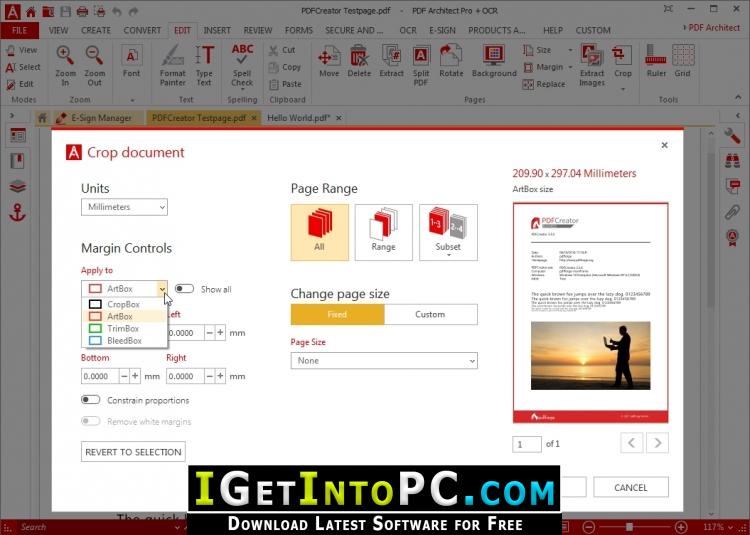Expand the Subset page range dropdown
Screen dimensions: 750x535
click(448, 255)
